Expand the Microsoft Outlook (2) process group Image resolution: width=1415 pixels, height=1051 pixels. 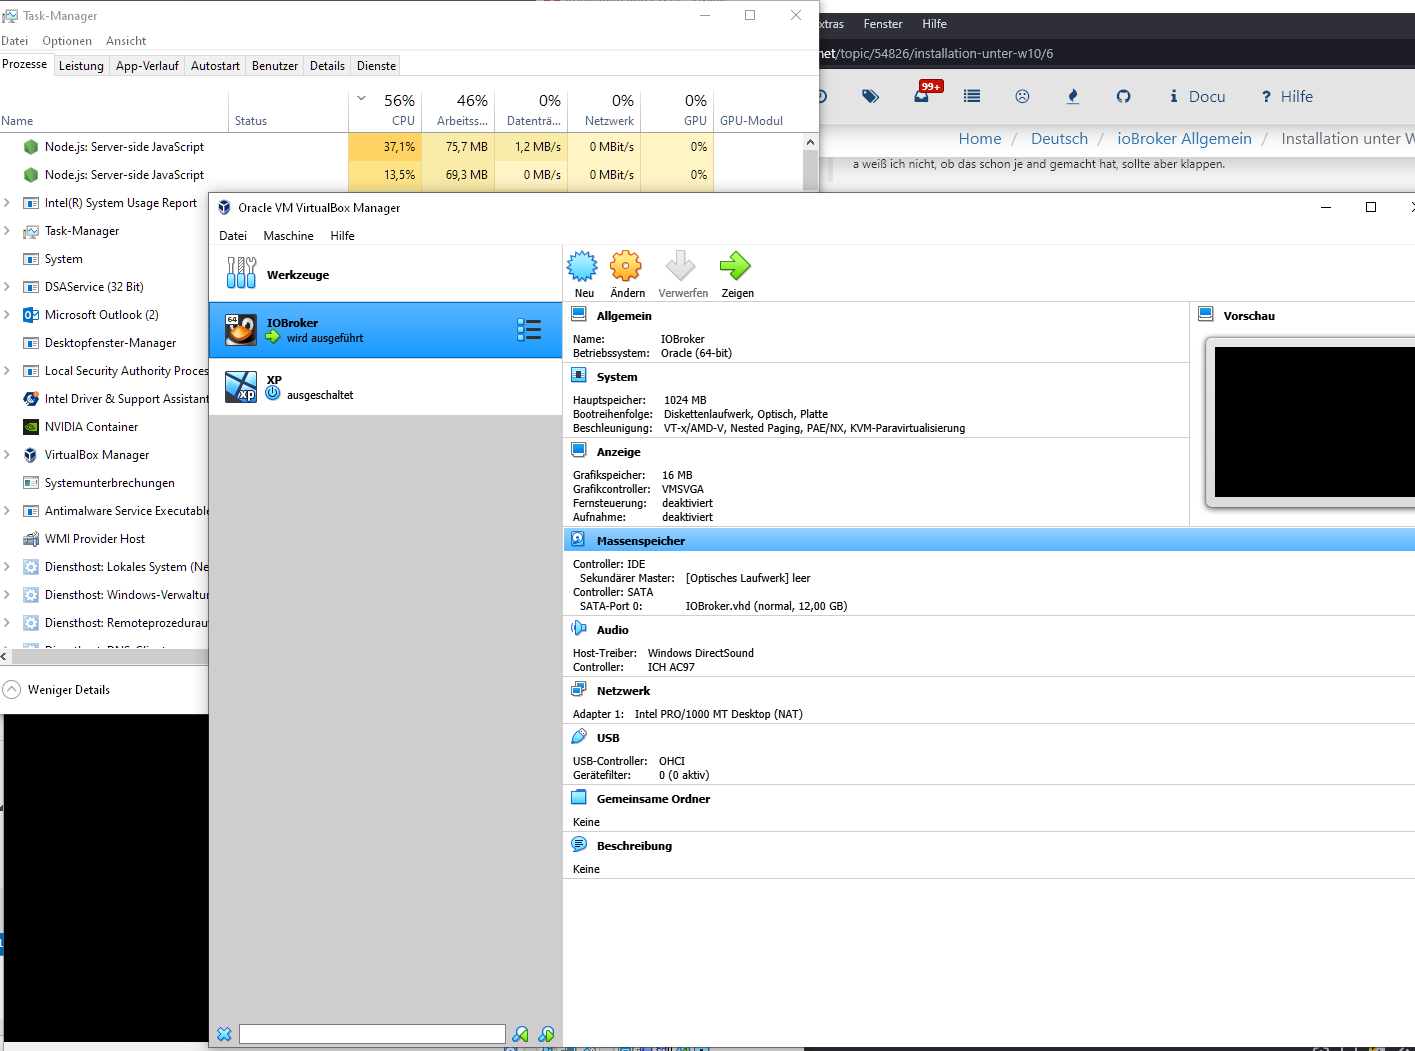pyautogui.click(x=7, y=314)
